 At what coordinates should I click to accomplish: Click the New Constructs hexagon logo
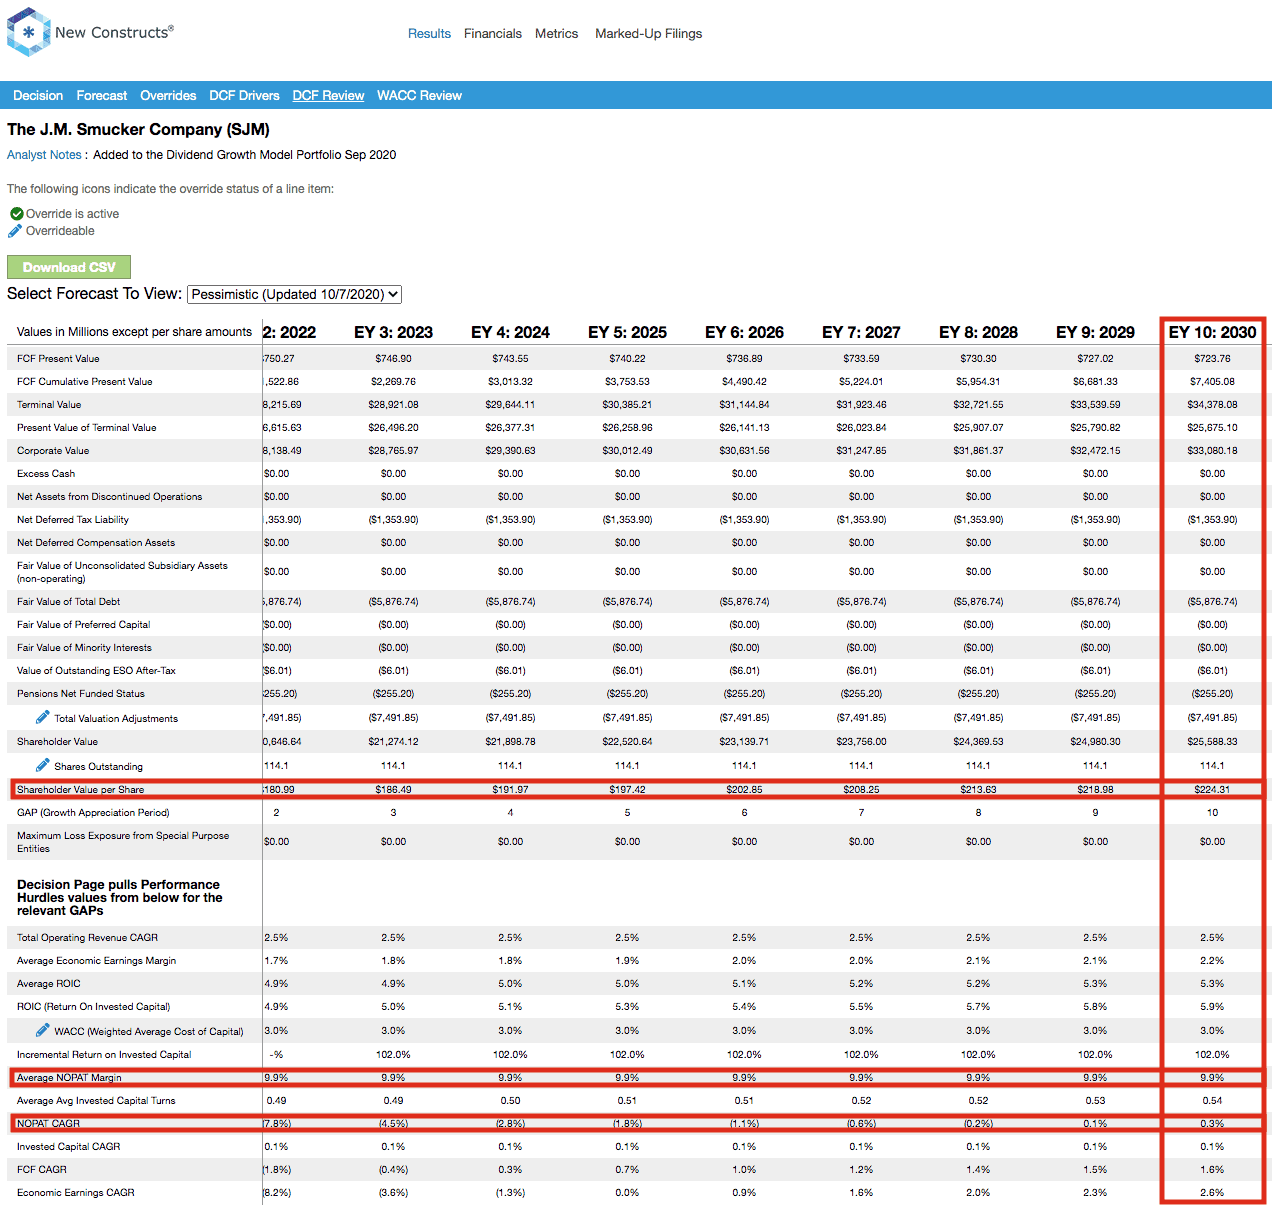(x=28, y=32)
